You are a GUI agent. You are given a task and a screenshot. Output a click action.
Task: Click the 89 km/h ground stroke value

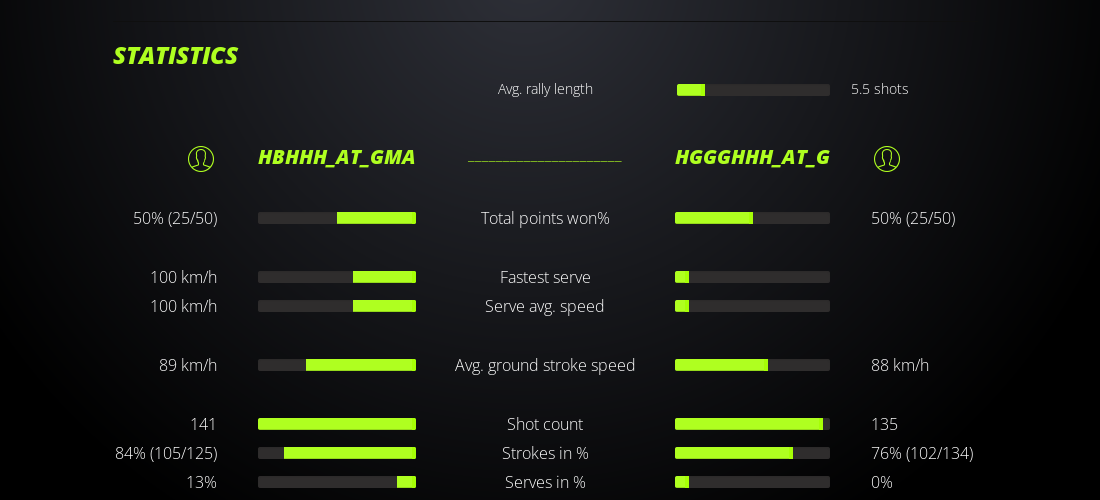click(188, 365)
